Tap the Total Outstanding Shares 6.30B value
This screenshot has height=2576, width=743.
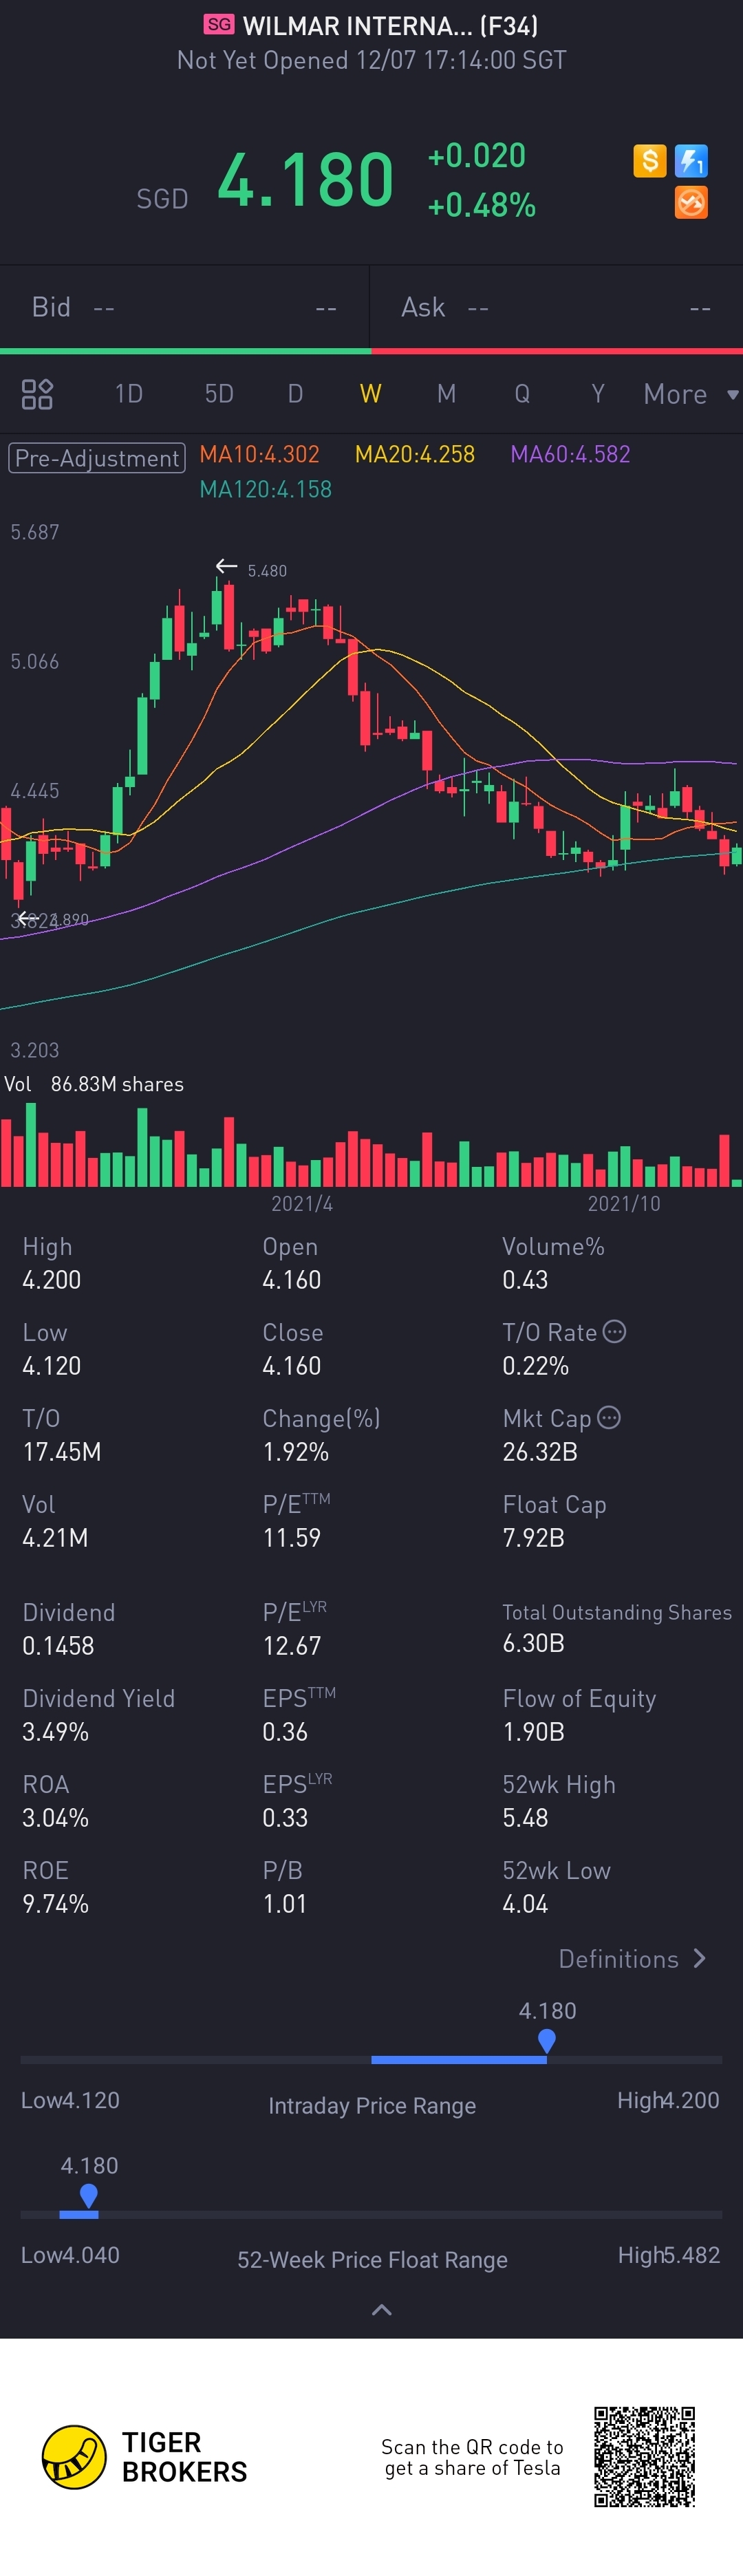[533, 1643]
